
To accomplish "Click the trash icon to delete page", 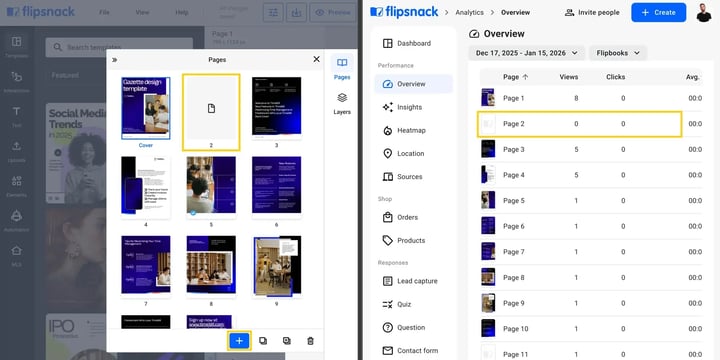I will click(x=310, y=341).
